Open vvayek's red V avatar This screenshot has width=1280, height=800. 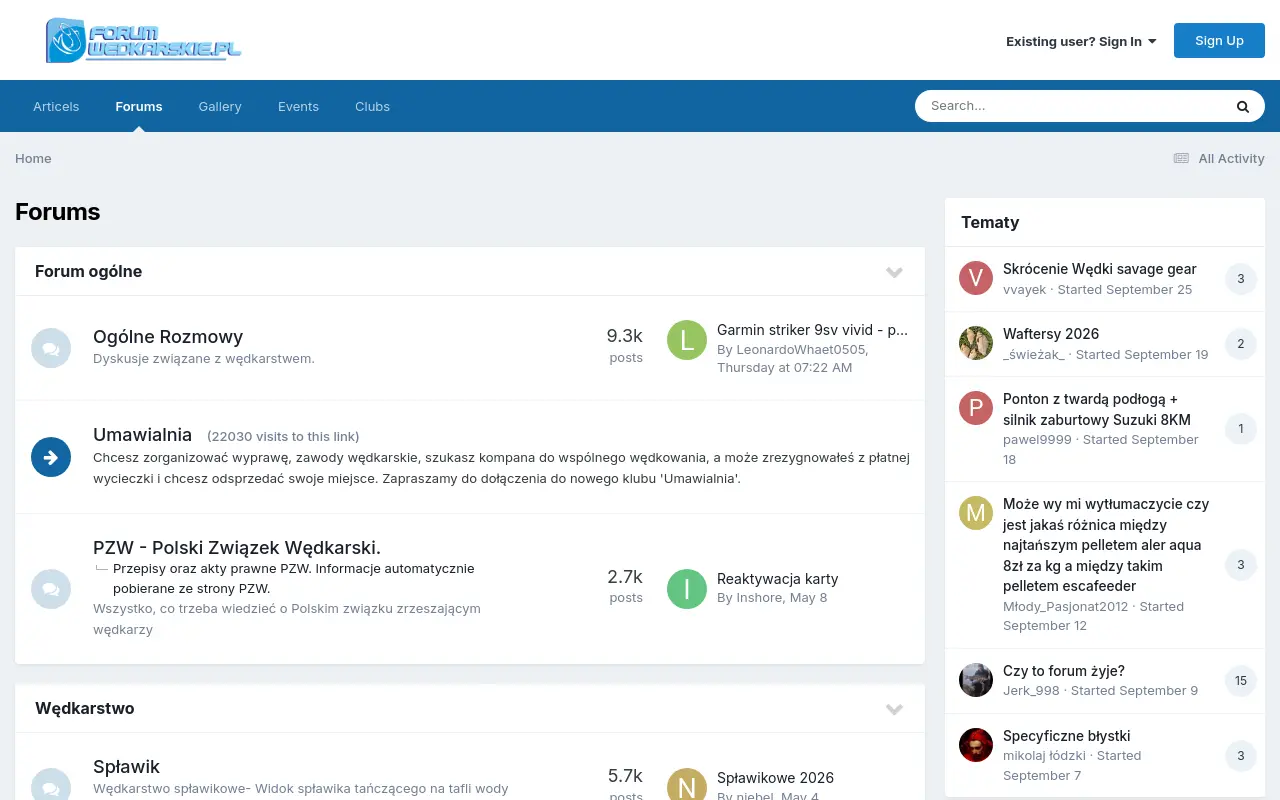[976, 278]
